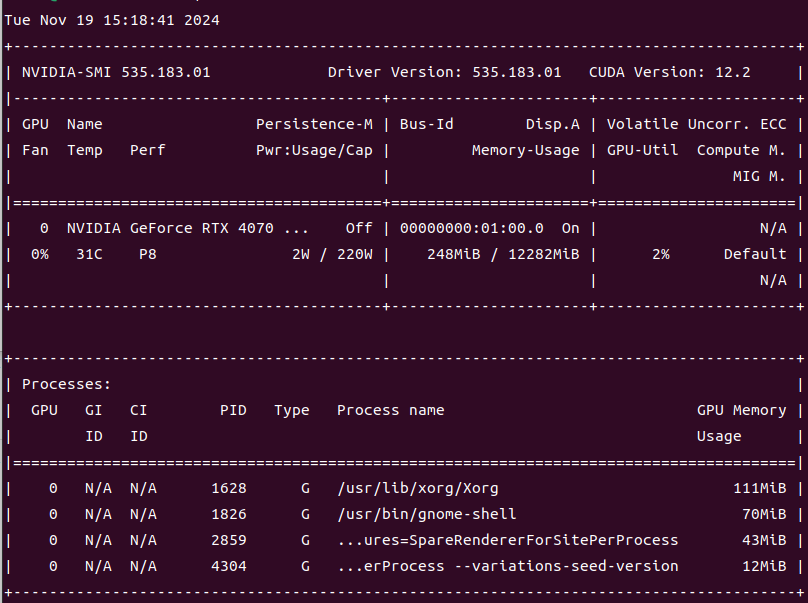Click the Fan column header
Viewport: 808px width, 603px height.
coord(35,150)
